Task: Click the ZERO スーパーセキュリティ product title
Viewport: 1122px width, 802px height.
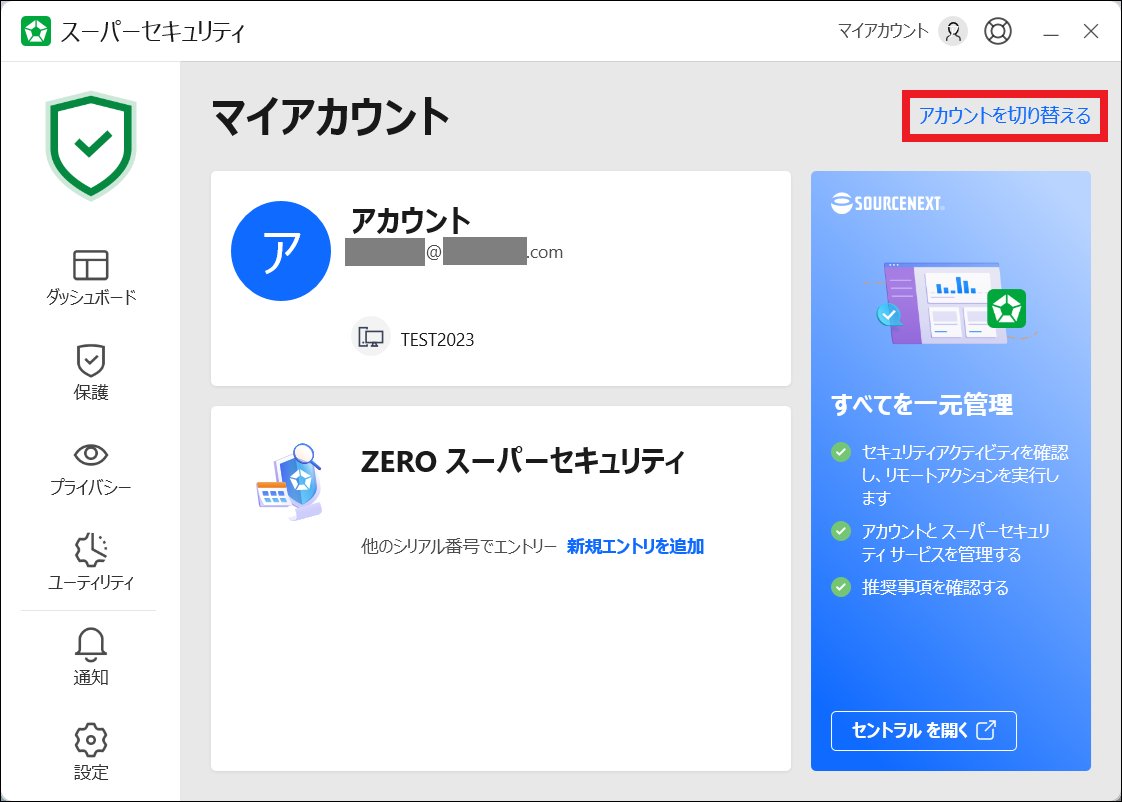Action: tap(522, 461)
